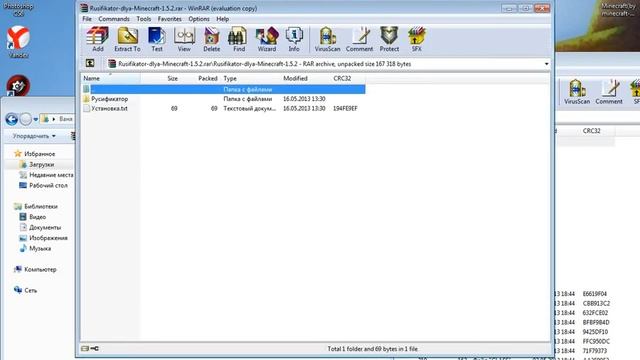Click Comment in background WinRAR window
Viewport: 640px width, 360px height.
coord(609,92)
